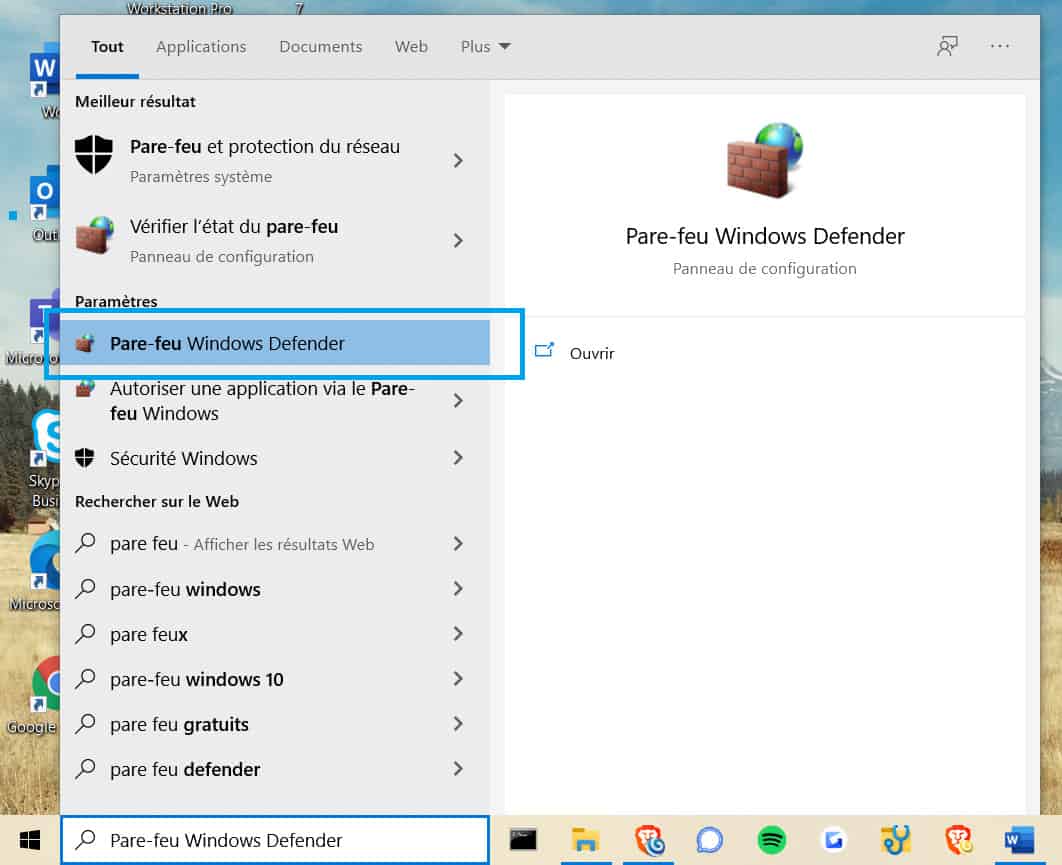The width and height of the screenshot is (1062, 865).
Task: Click Ouvrir to open the firewall
Action: click(x=591, y=353)
